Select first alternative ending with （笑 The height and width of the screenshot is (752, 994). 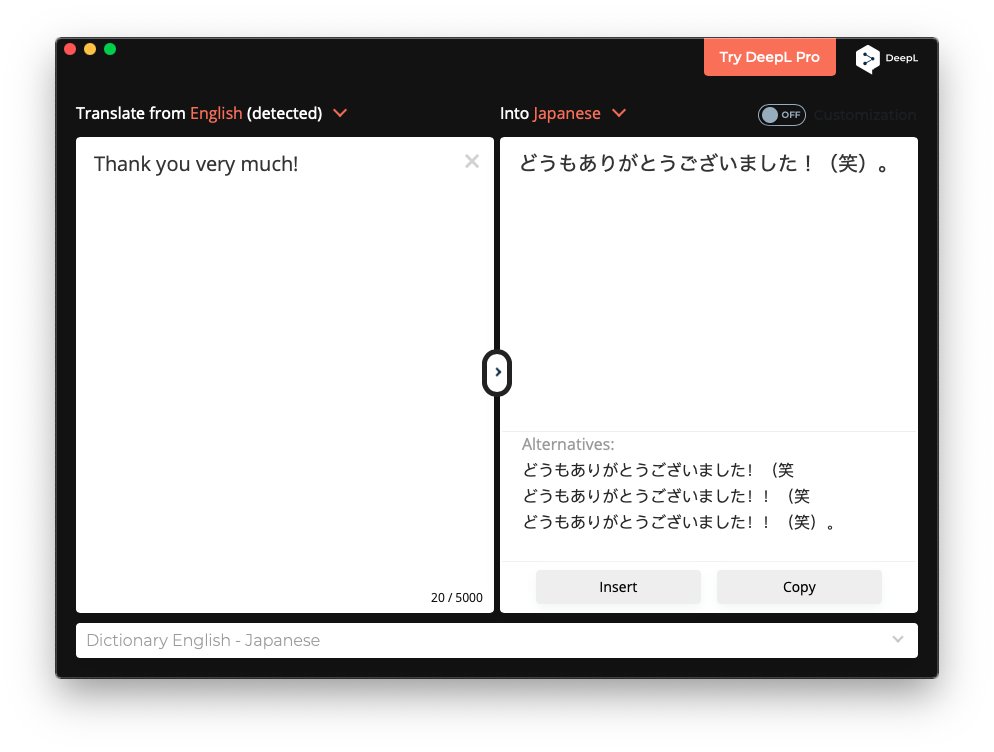(x=658, y=470)
